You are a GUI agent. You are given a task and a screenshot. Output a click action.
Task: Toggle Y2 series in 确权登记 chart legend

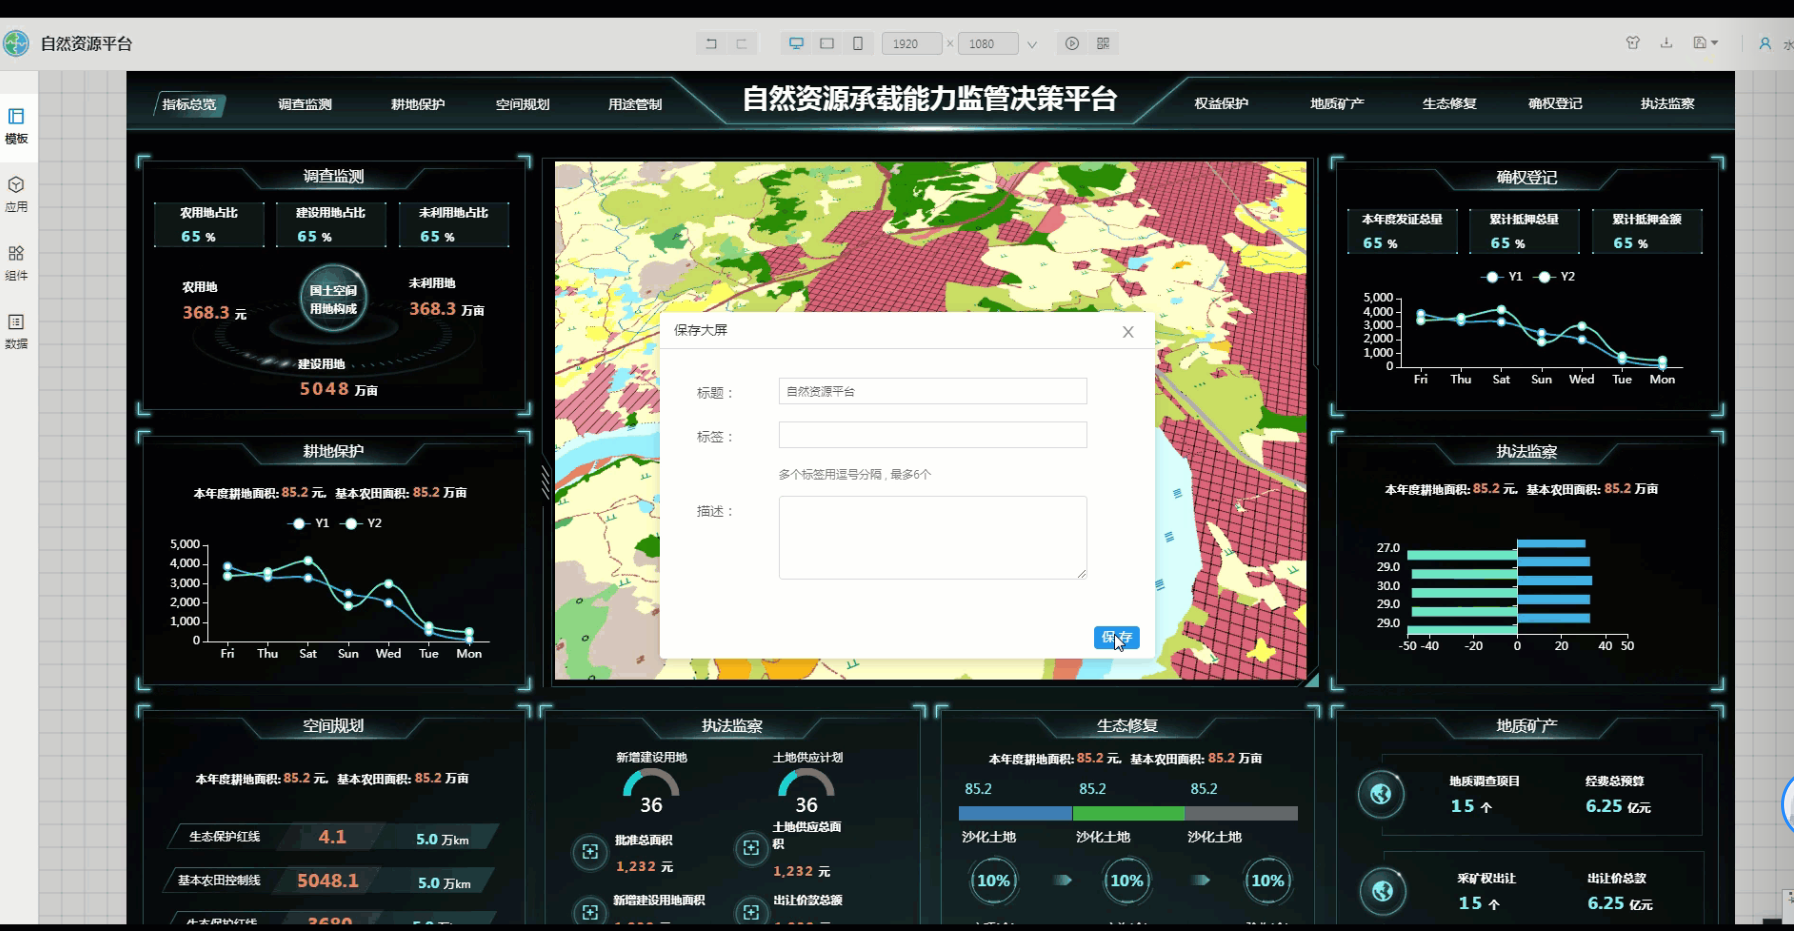click(x=1555, y=277)
